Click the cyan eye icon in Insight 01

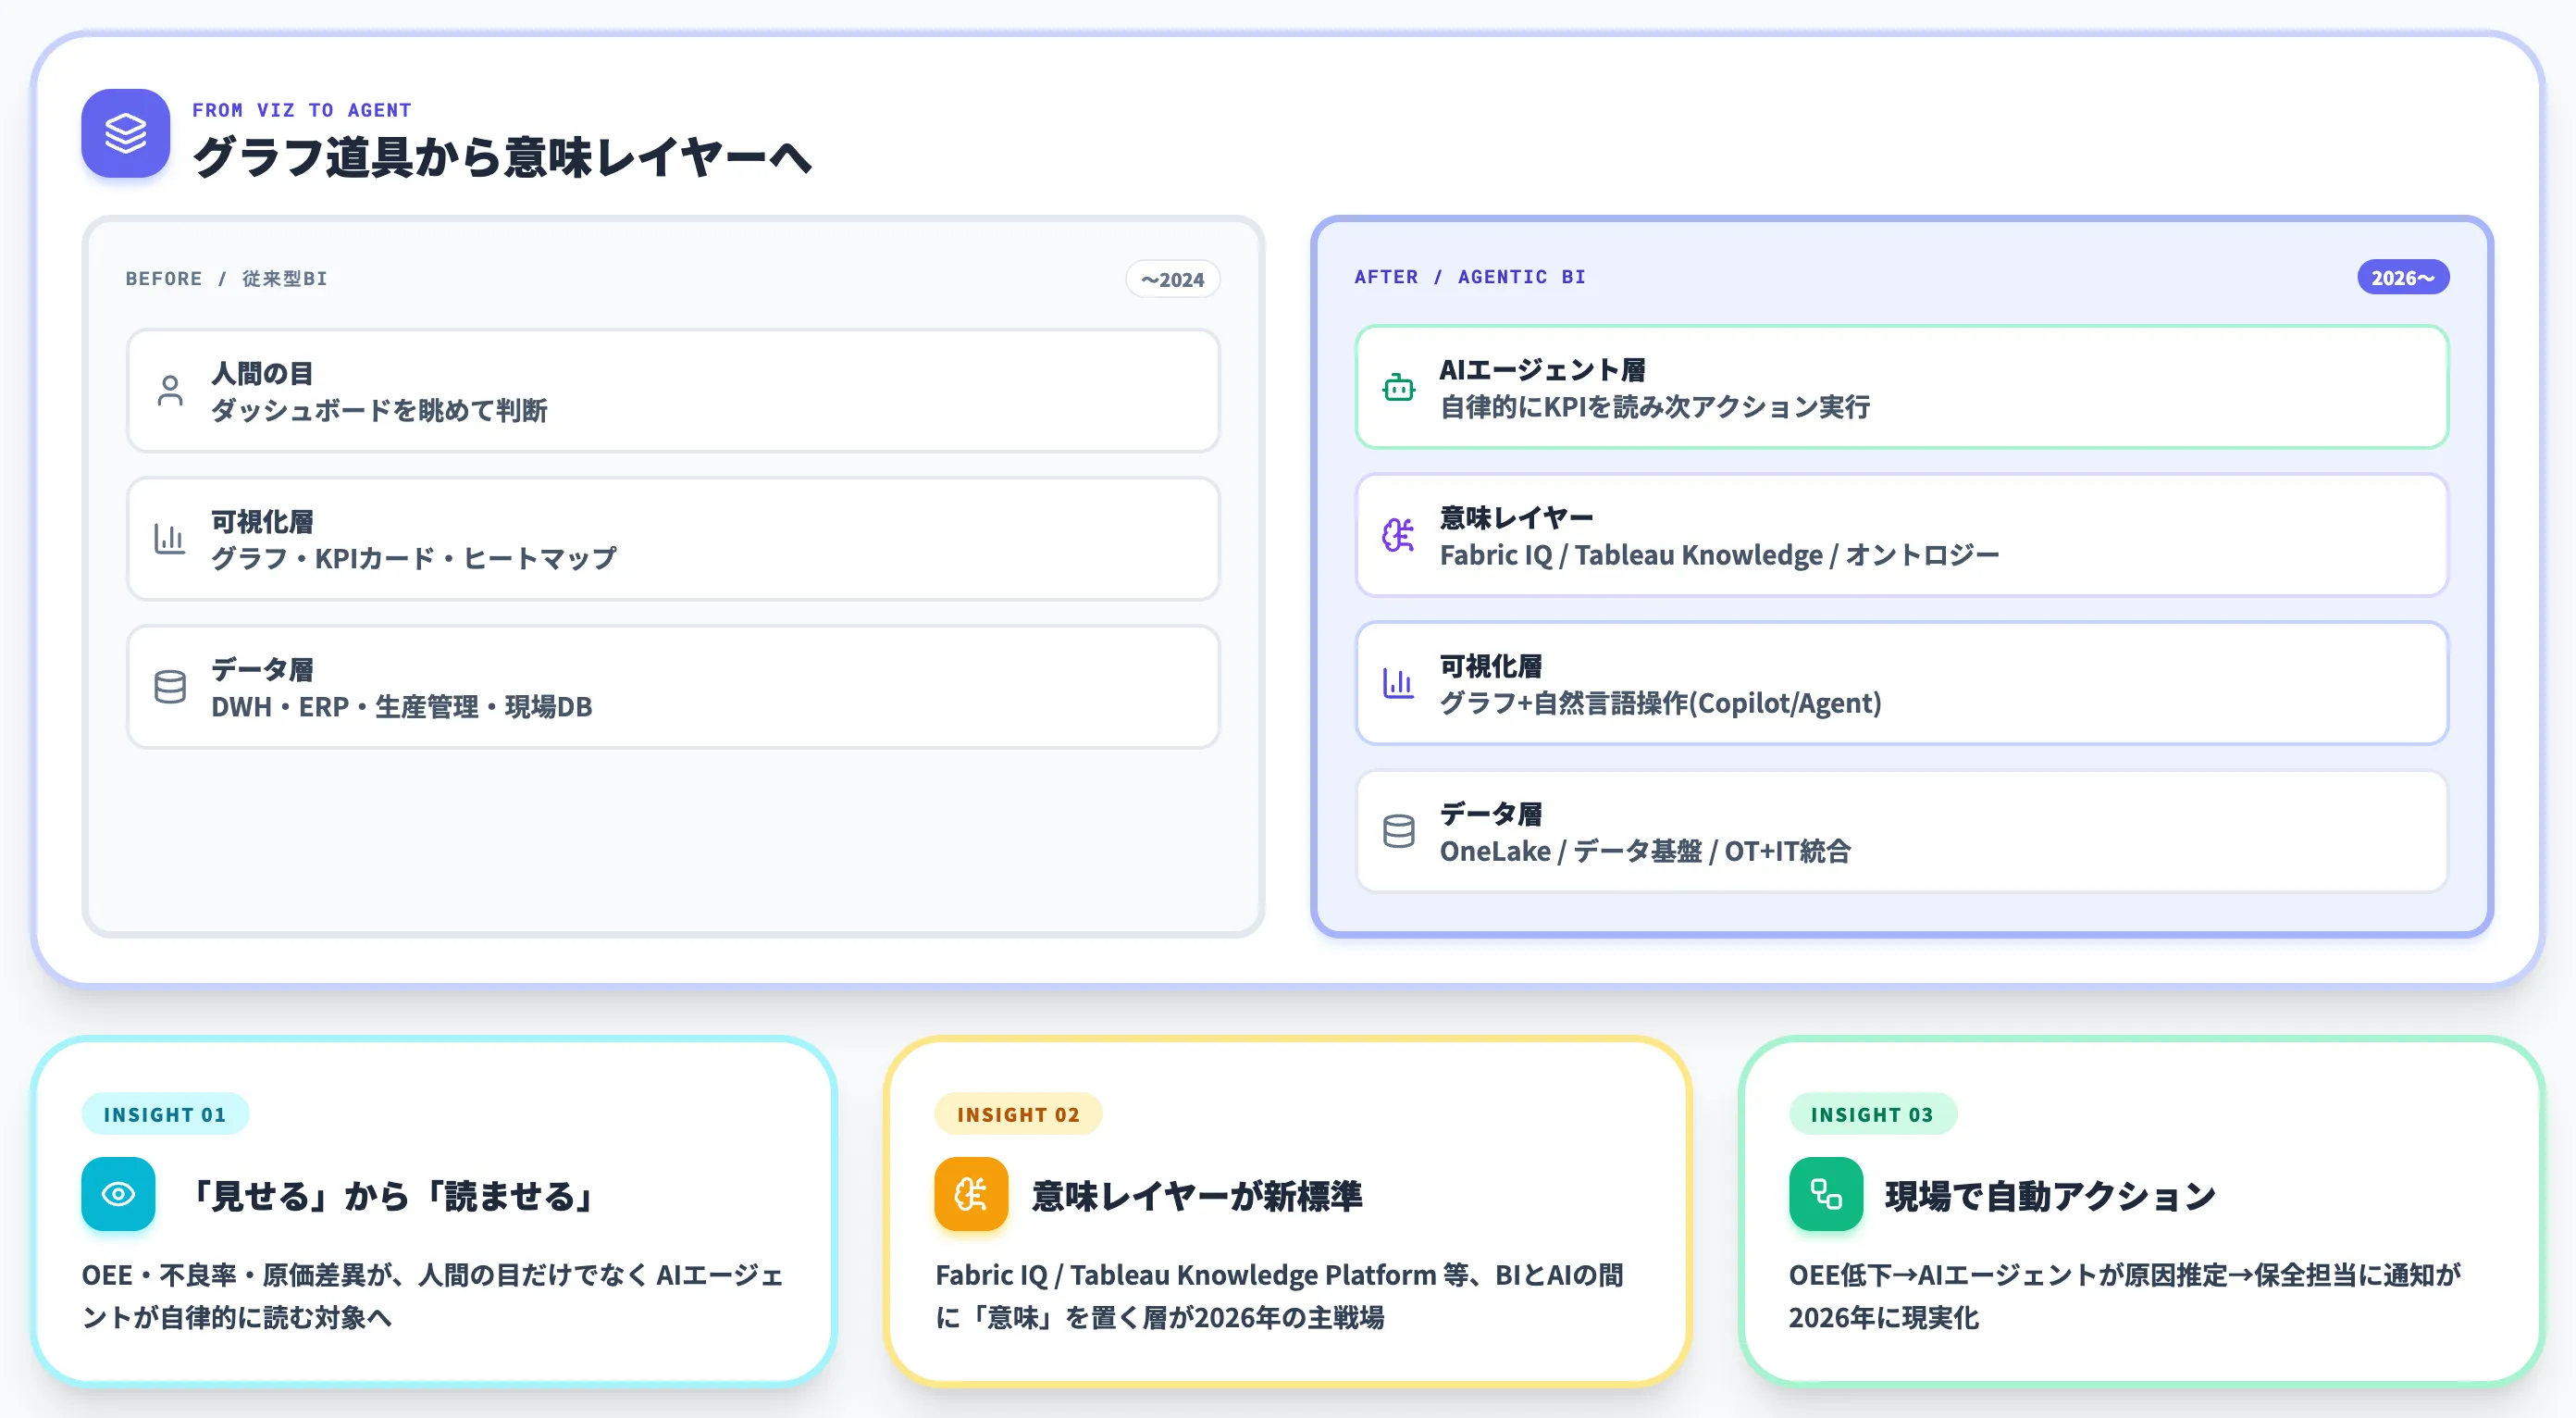(118, 1194)
